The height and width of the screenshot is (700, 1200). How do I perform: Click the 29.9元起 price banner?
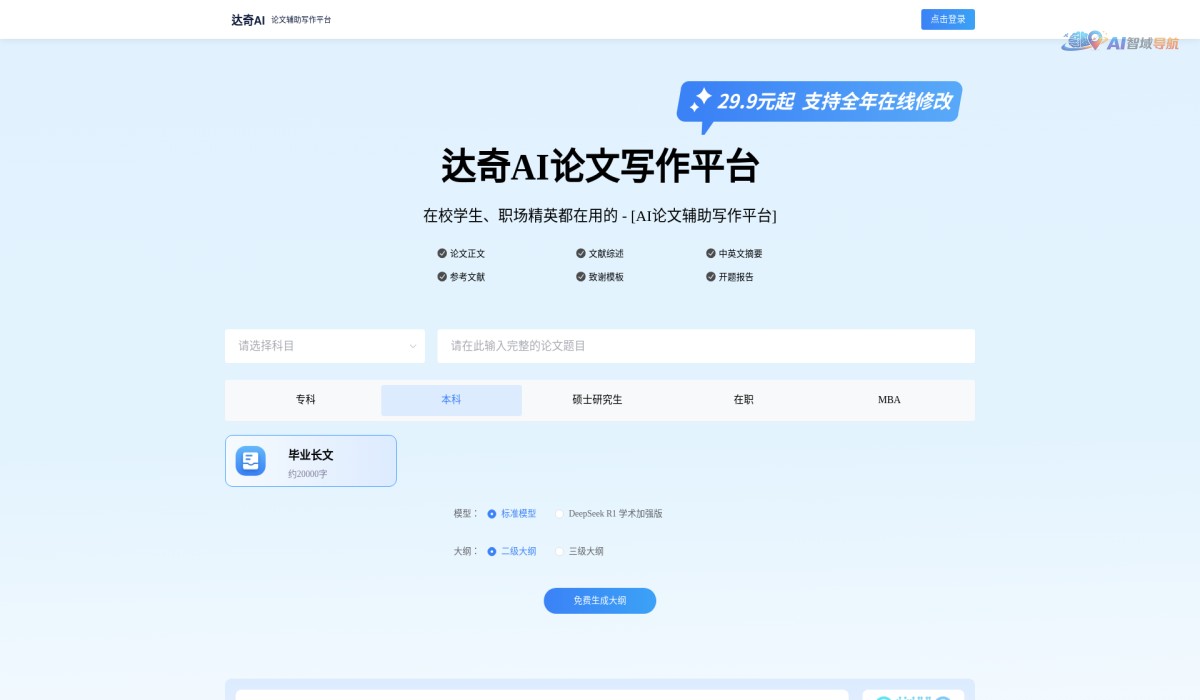pyautogui.click(x=820, y=100)
